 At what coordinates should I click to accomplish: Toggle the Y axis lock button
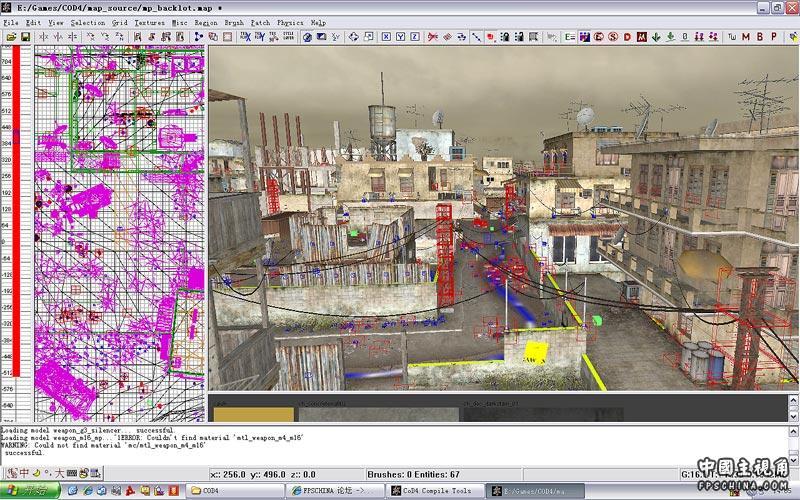[401, 37]
